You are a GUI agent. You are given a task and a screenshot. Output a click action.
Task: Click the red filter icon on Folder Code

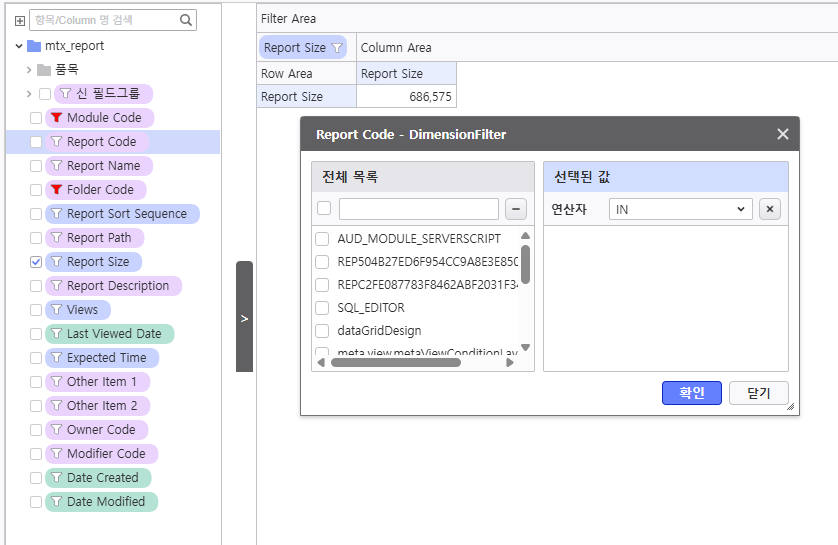(56, 190)
